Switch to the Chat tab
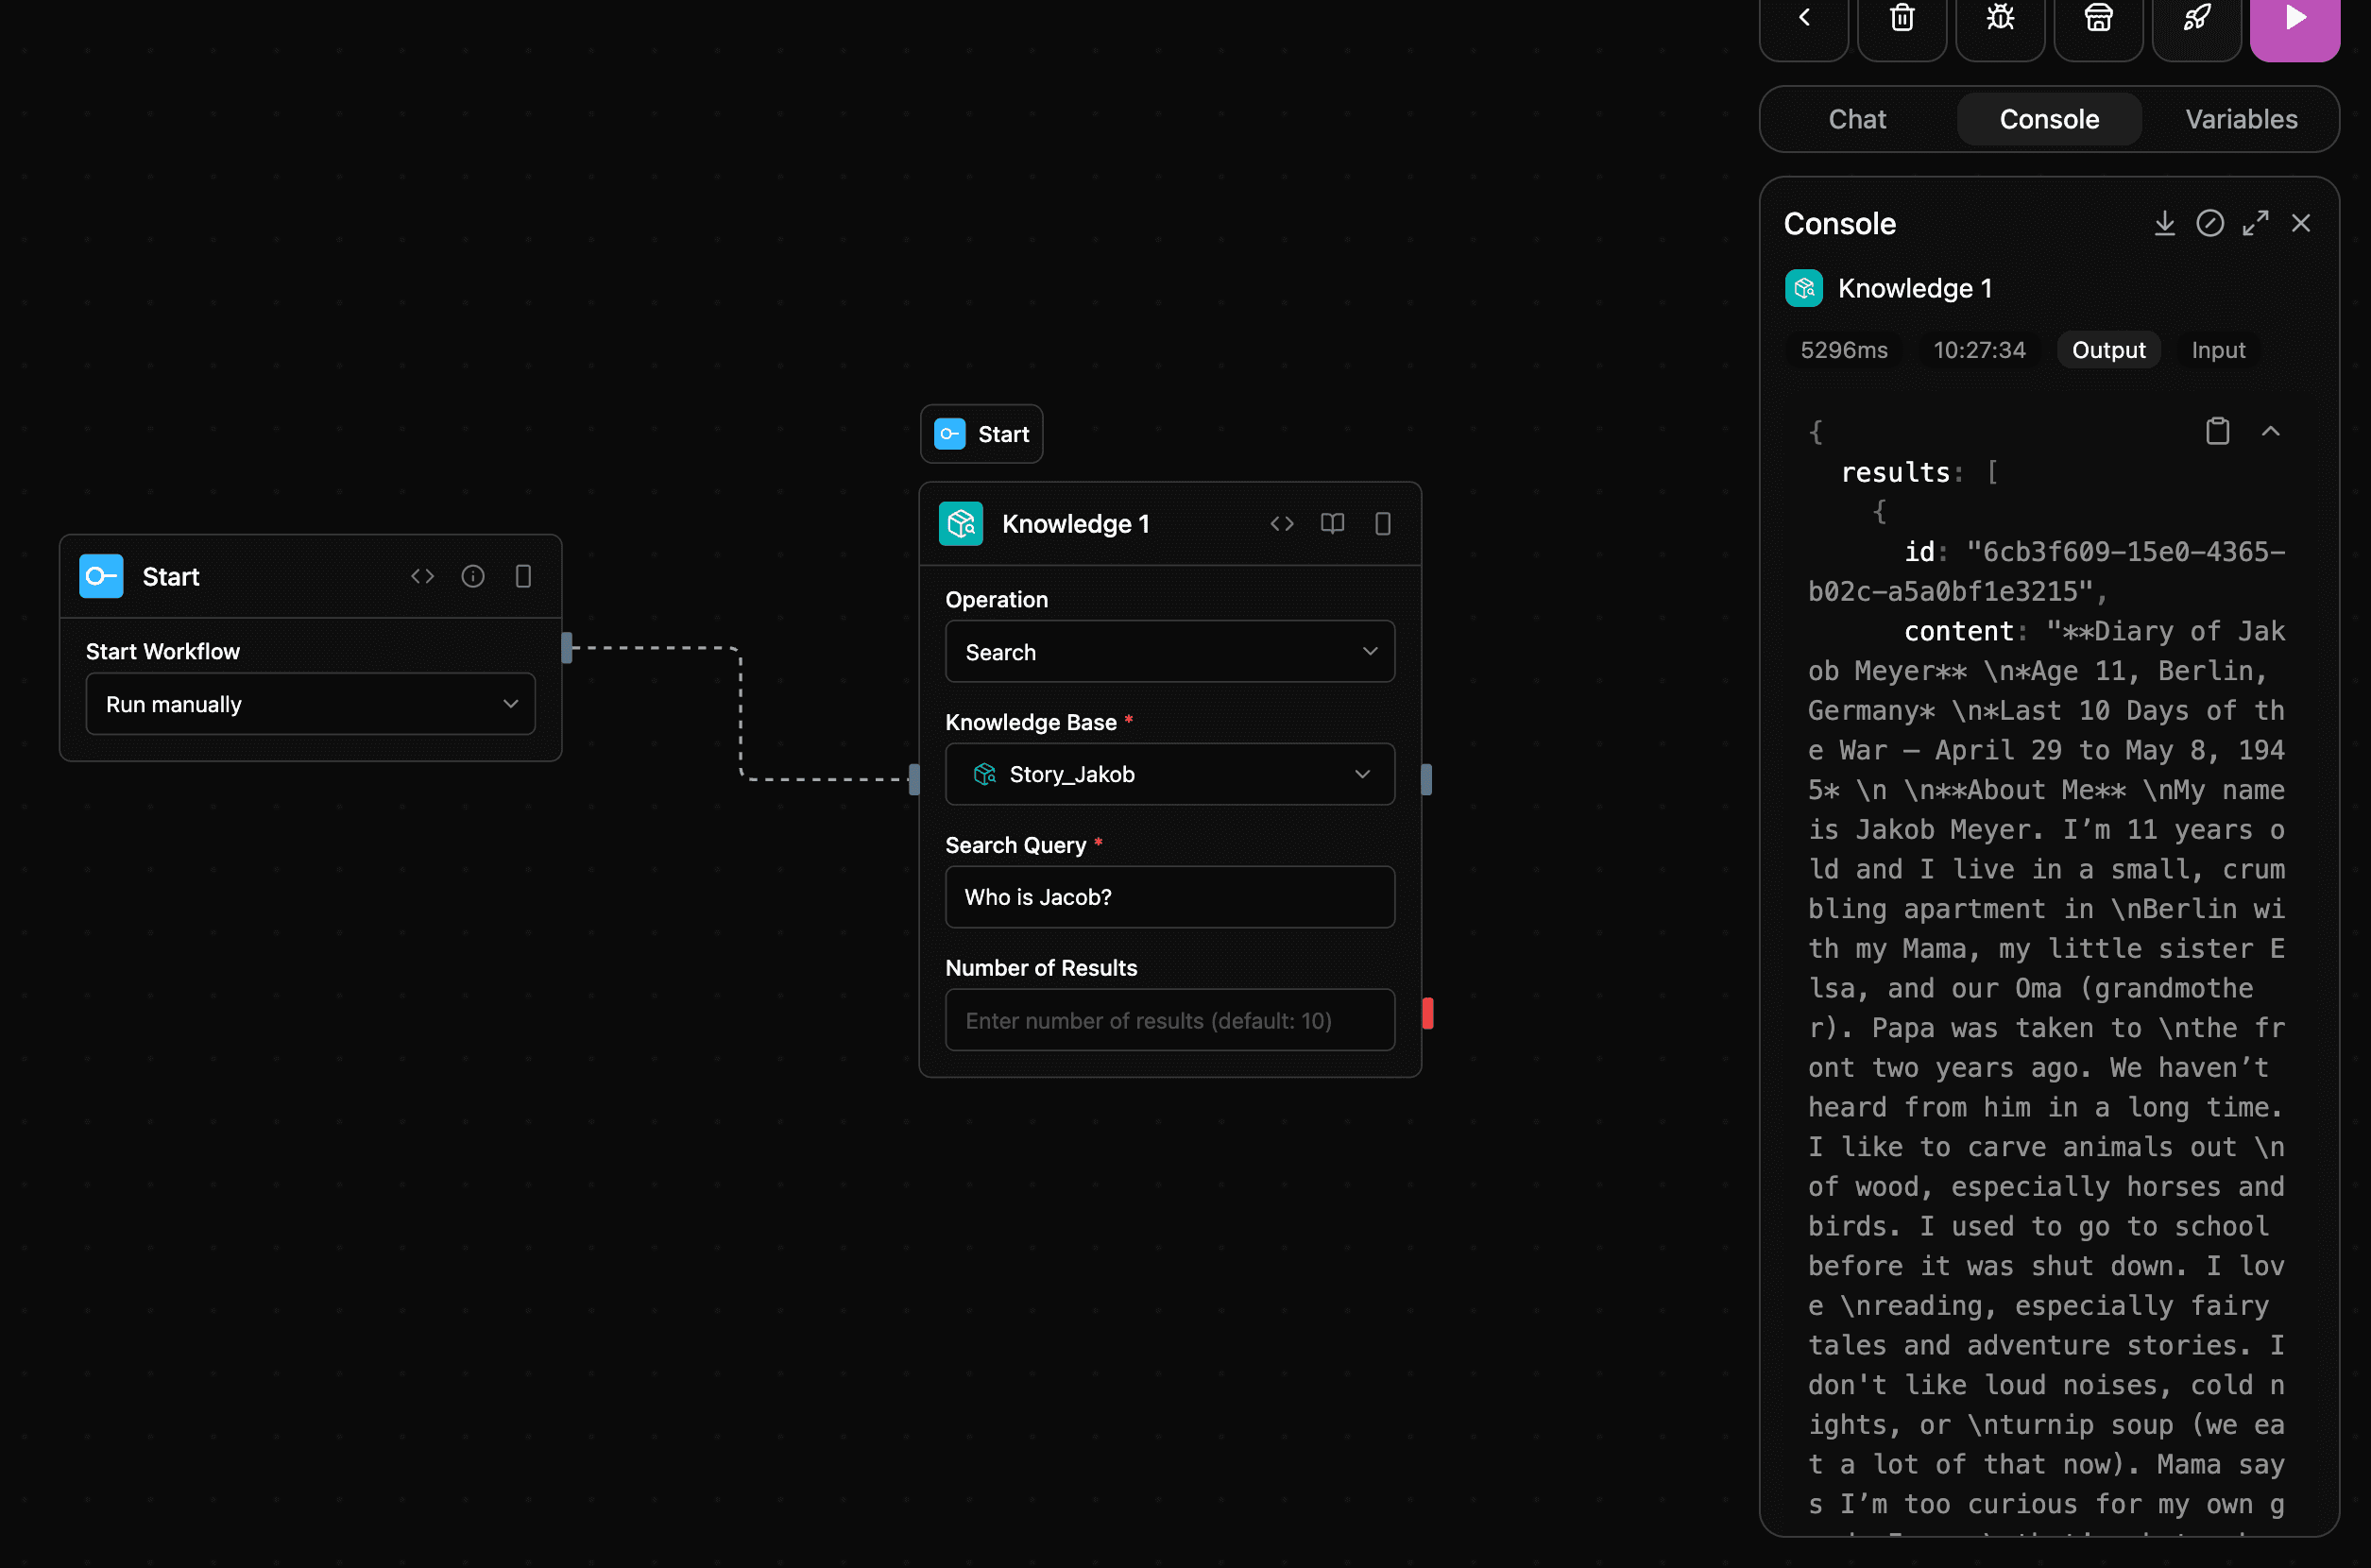The image size is (2371, 1568). pos(1857,119)
